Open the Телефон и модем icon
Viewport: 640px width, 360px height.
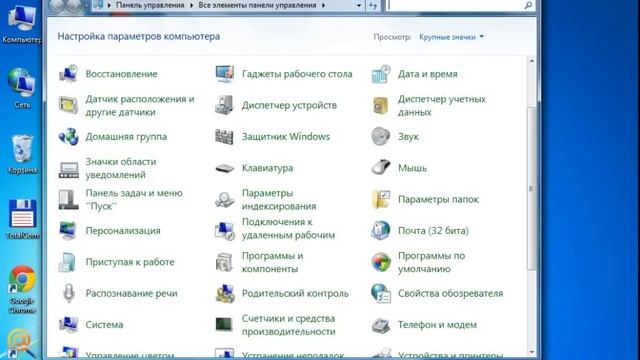[381, 325]
